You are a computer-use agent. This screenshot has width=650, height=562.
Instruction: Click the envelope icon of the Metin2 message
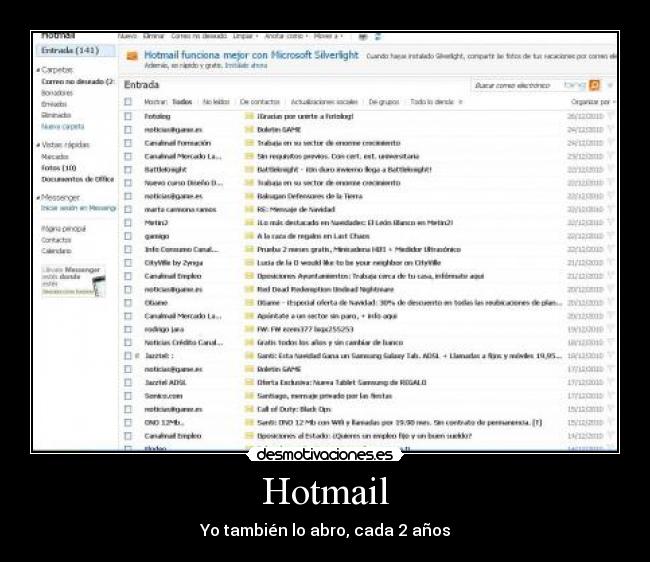pyautogui.click(x=249, y=223)
